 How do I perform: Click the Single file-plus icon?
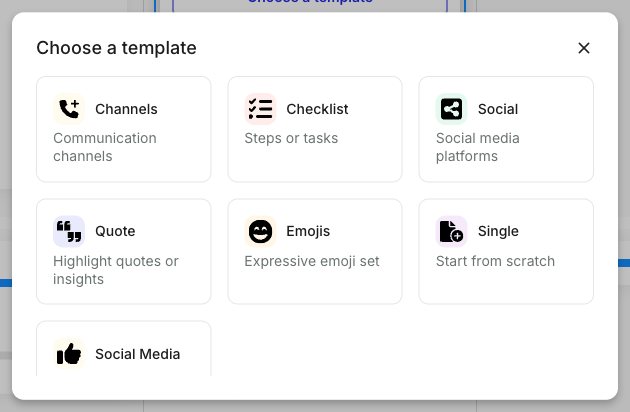click(x=452, y=231)
